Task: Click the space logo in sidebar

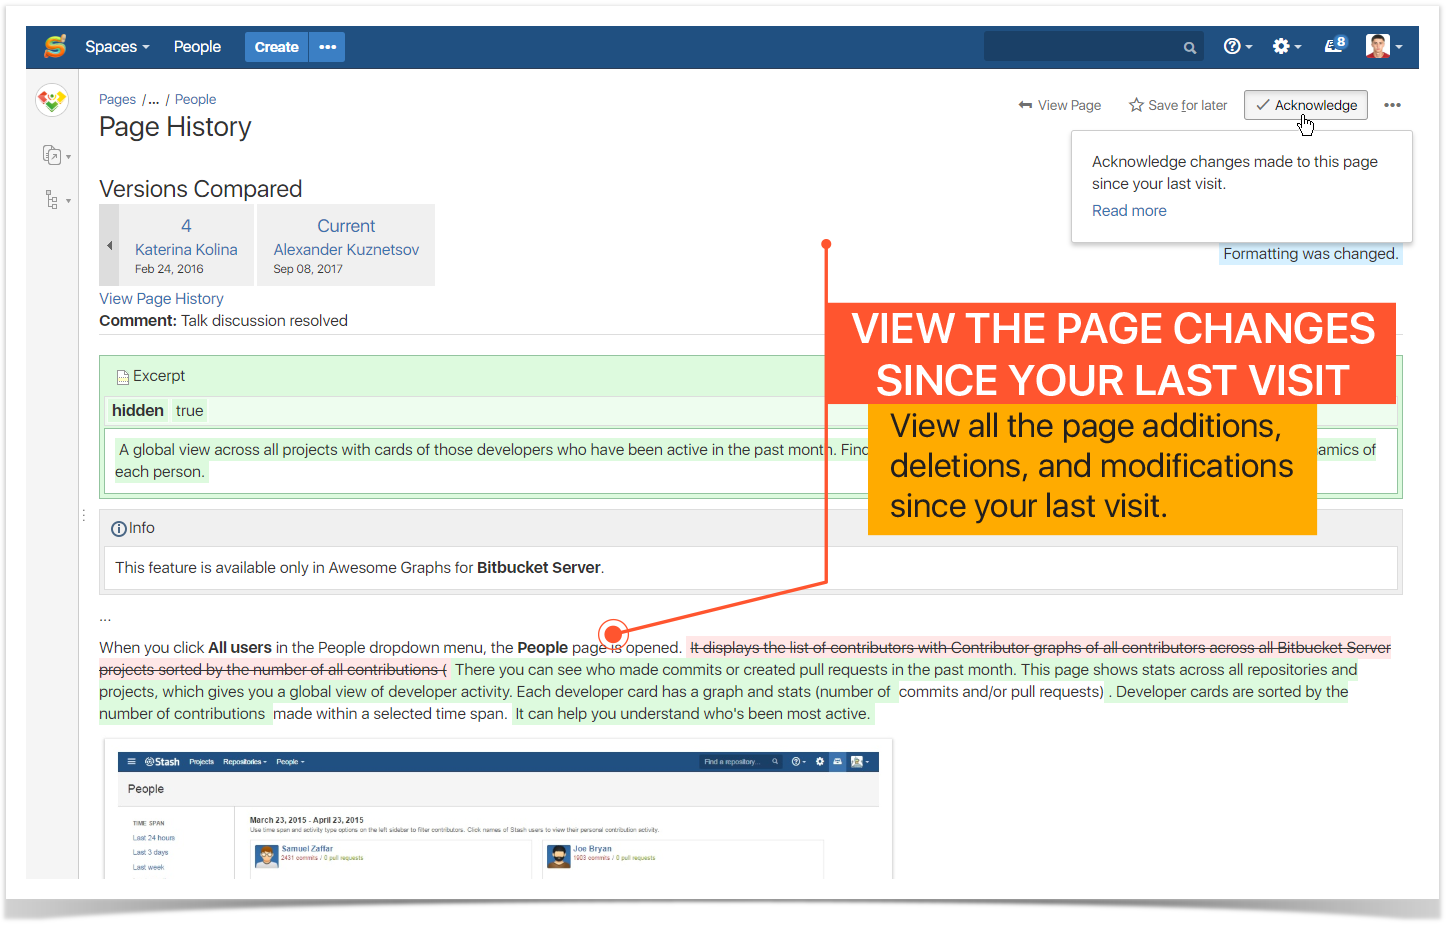Action: [52, 100]
